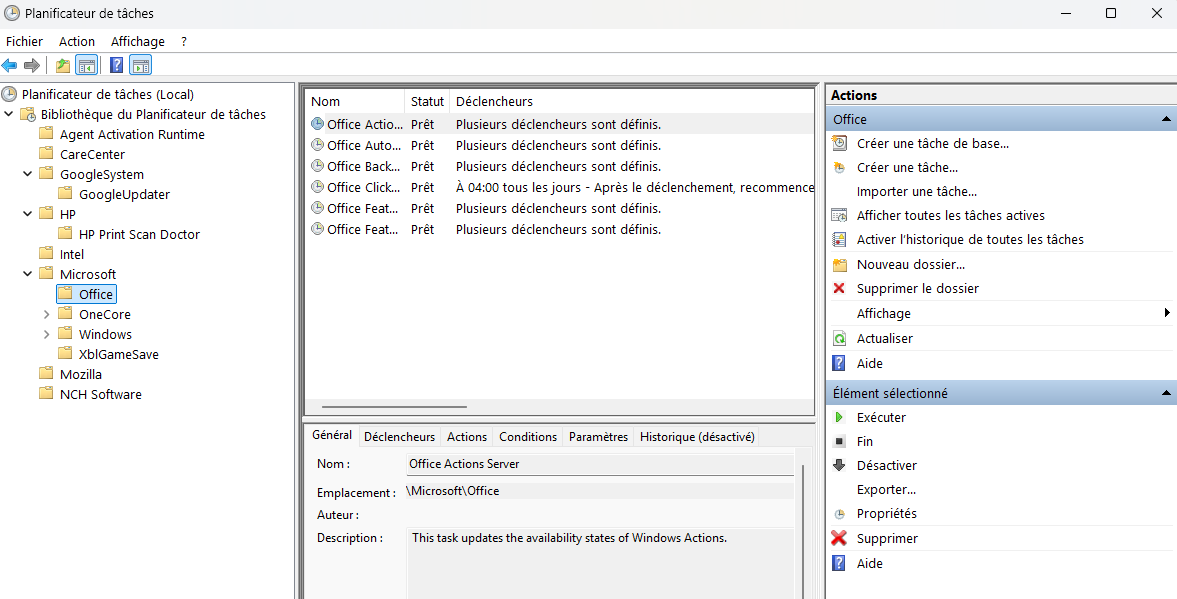Select HP Print Scan Doctor folder
The width and height of the screenshot is (1177, 599).
point(140,234)
